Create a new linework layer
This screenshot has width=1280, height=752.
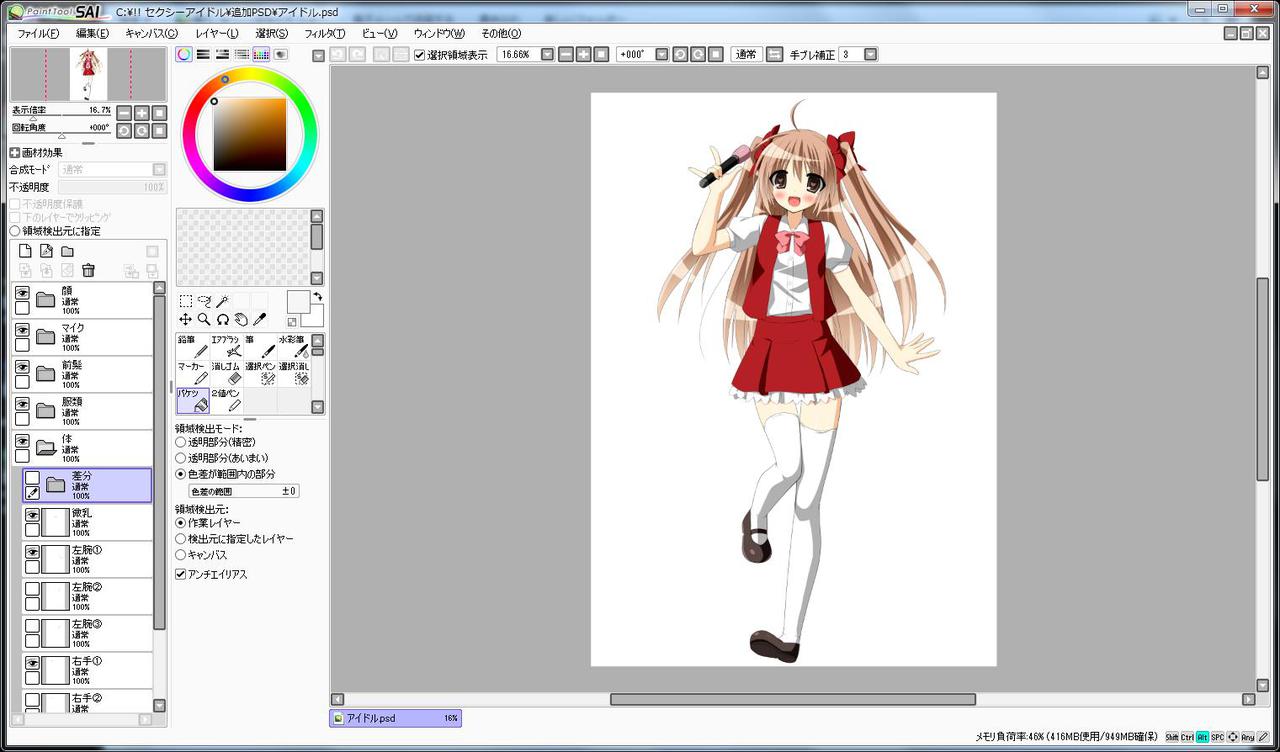point(46,251)
